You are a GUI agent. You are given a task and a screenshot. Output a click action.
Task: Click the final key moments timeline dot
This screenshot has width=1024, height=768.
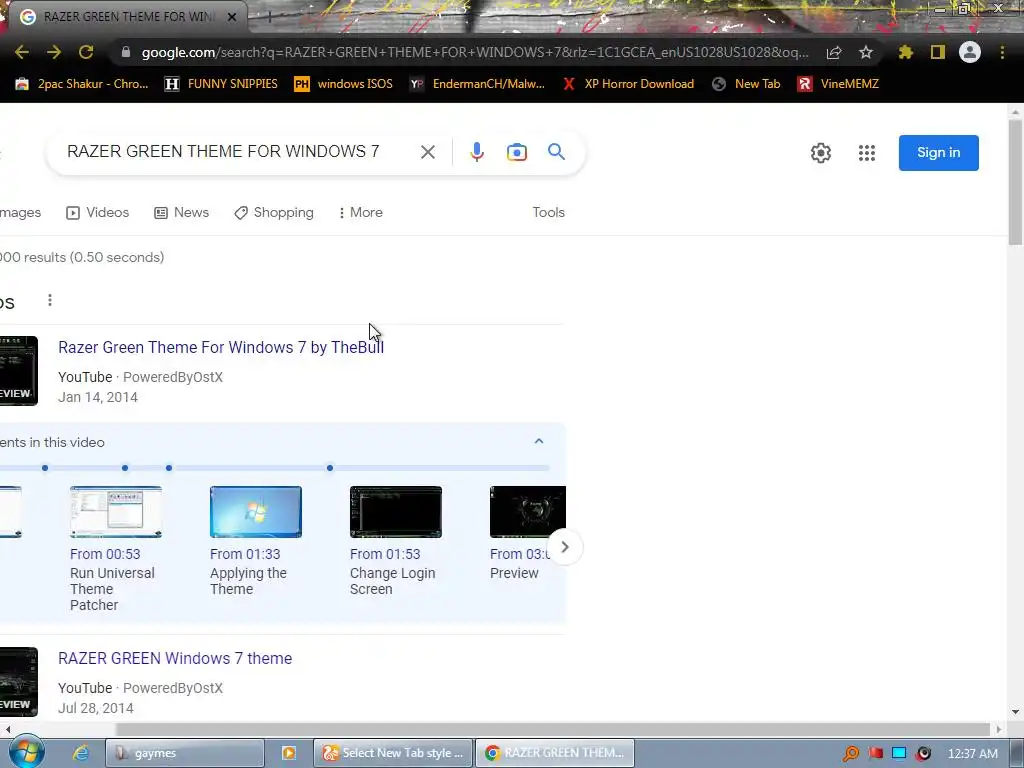[330, 468]
